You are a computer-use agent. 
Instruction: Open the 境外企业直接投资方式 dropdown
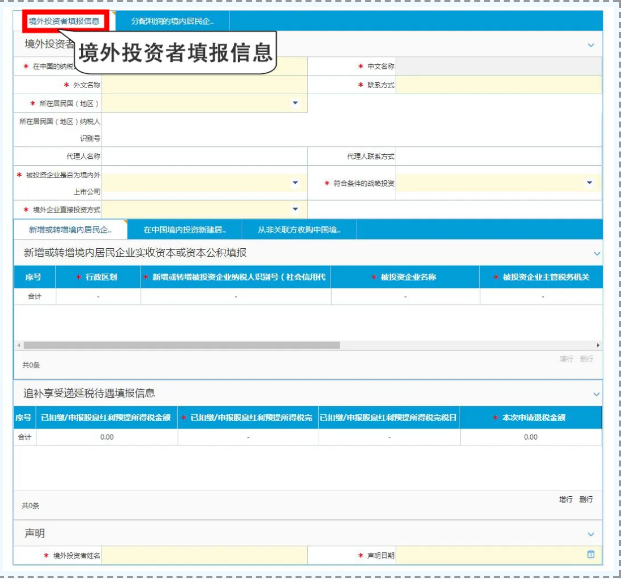[295, 209]
